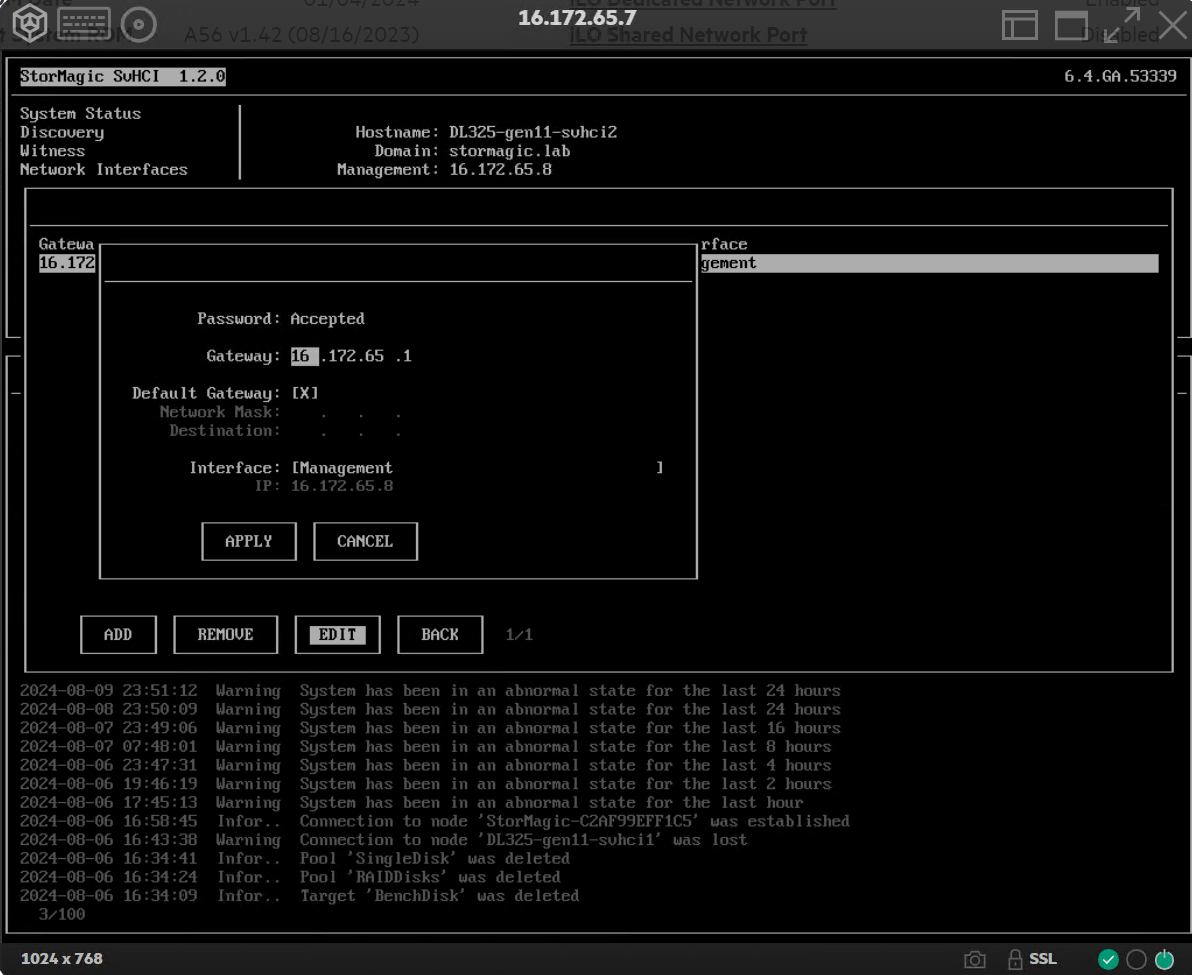The height and width of the screenshot is (975, 1192).
Task: Toggle full screen with the arrows icon
Action: coord(1122,25)
